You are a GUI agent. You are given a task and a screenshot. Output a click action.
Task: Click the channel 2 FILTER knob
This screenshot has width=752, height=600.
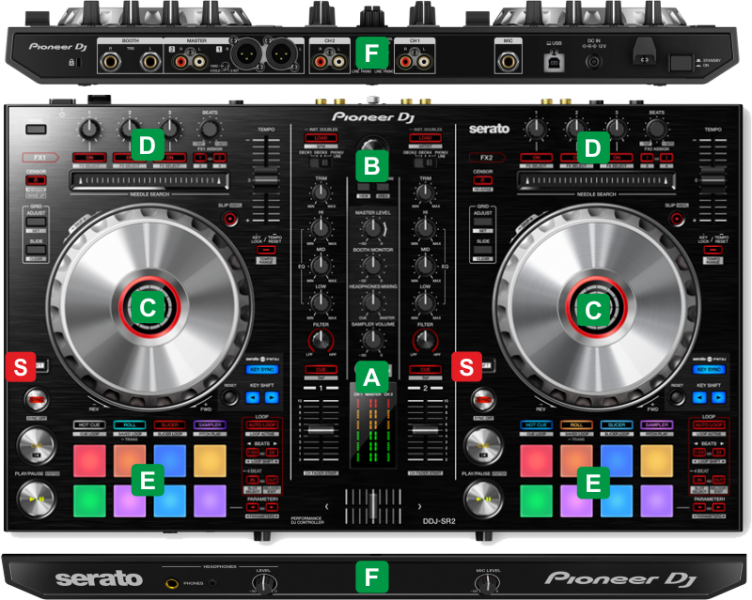tap(425, 340)
